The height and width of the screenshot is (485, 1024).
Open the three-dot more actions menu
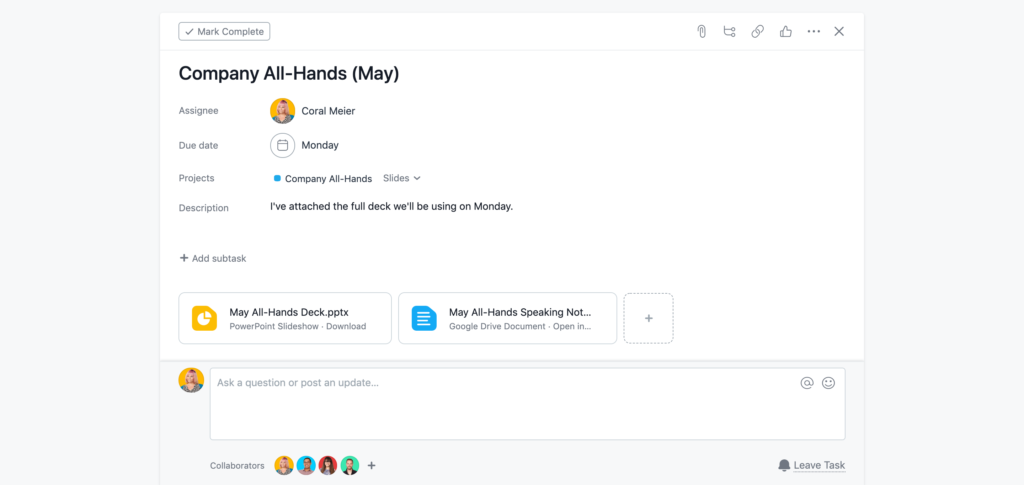click(813, 31)
